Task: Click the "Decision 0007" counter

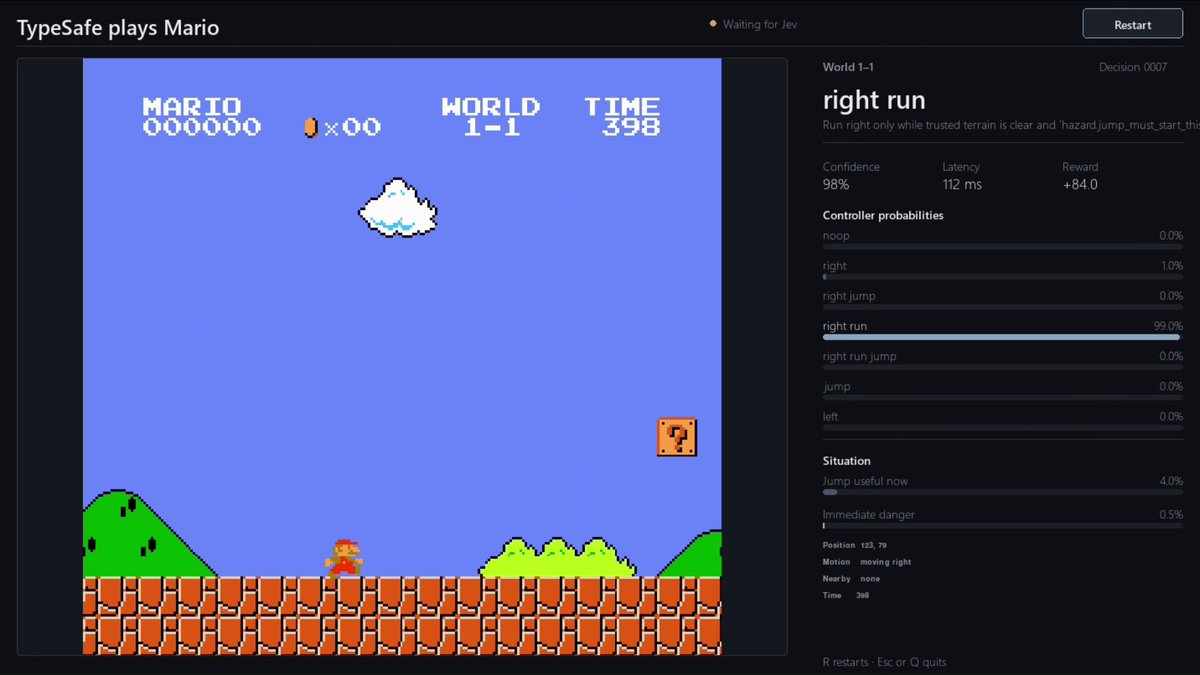Action: 1133,67
